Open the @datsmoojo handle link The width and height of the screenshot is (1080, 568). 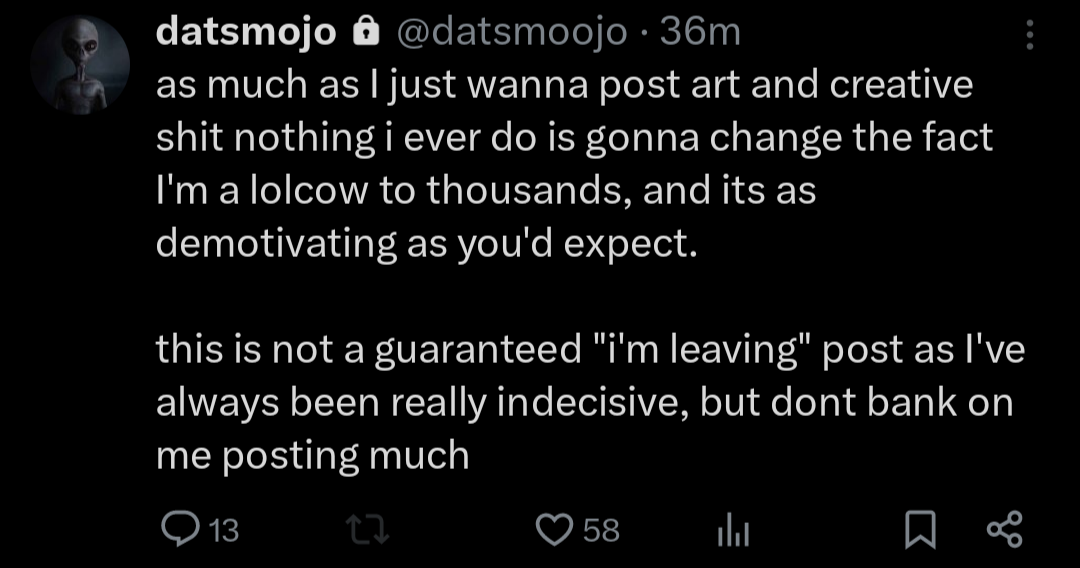point(513,33)
